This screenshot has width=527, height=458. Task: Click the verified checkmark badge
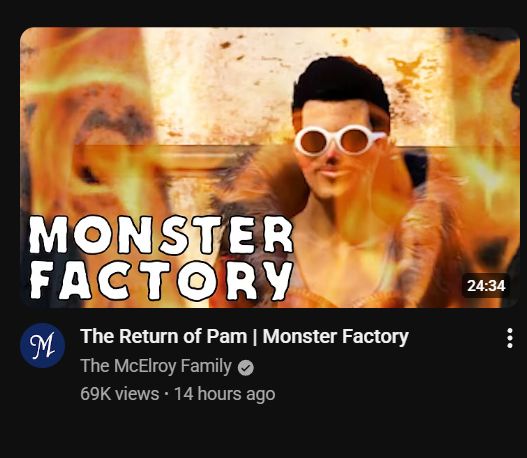(246, 367)
